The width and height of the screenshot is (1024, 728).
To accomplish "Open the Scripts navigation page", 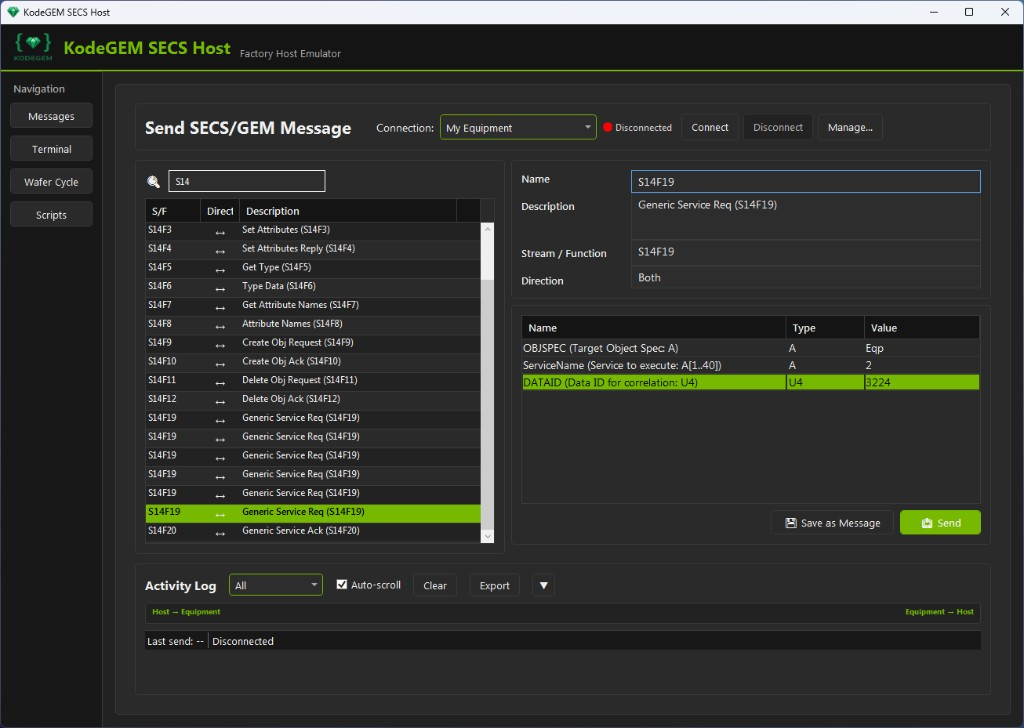I will click(51, 215).
